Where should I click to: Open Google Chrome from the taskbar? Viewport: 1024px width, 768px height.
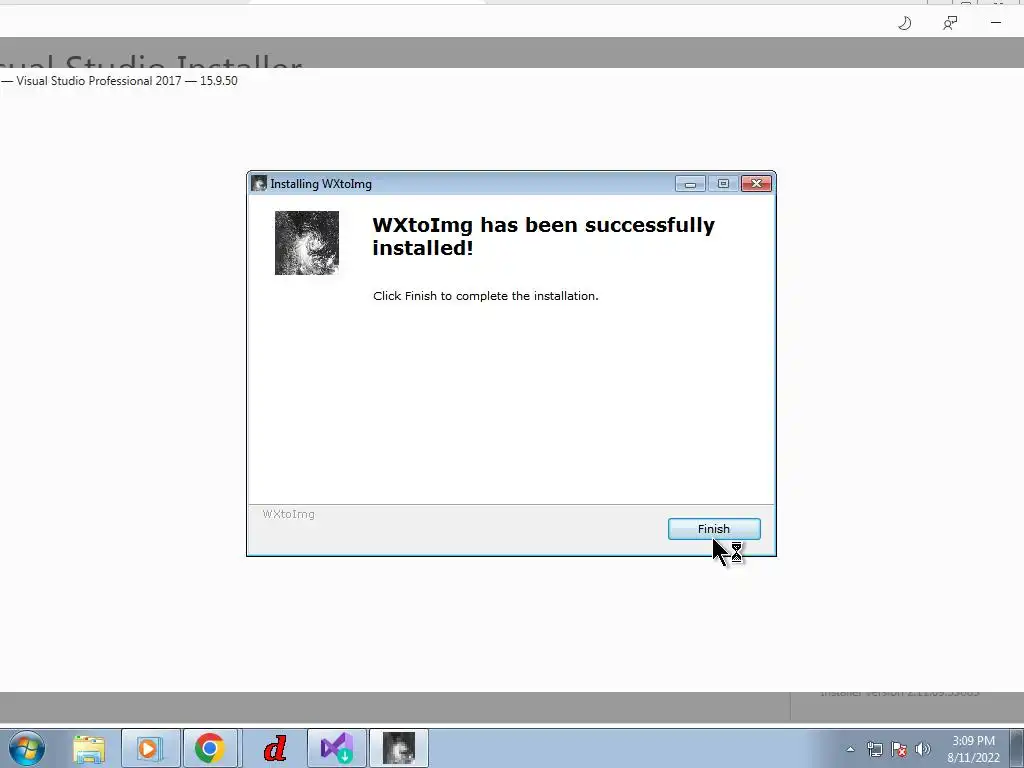tap(210, 748)
